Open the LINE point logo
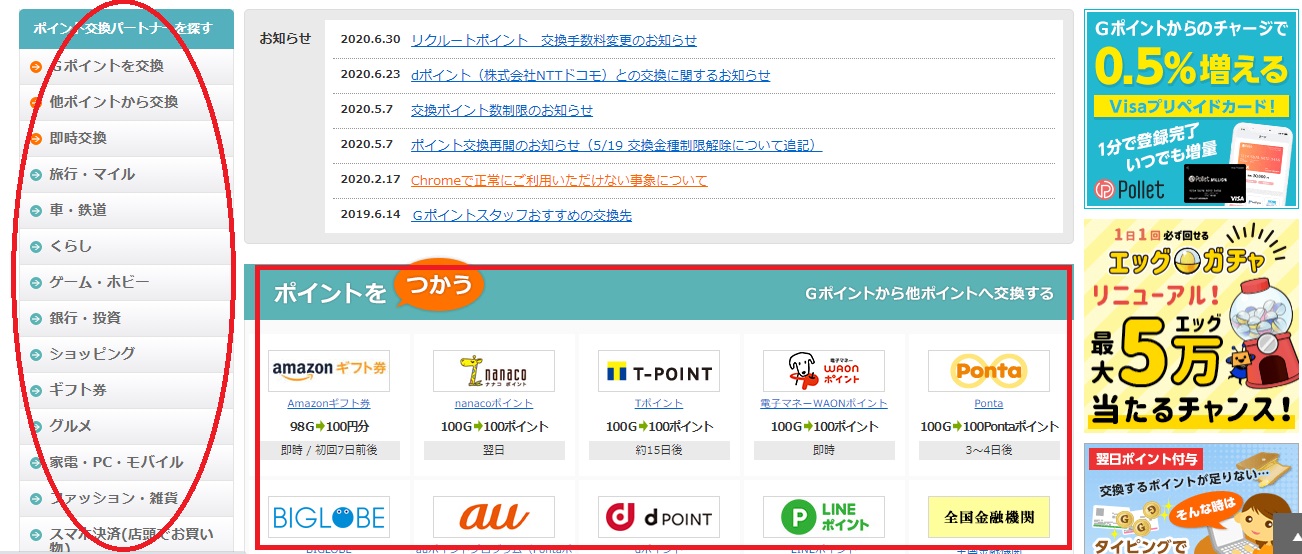The width and height of the screenshot is (1302, 554). click(x=823, y=517)
